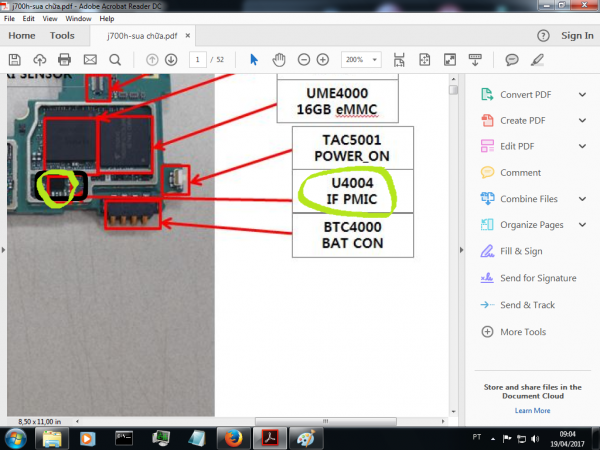The image size is (600, 450).
Task: Click the fit one full page icon
Action: tap(425, 60)
